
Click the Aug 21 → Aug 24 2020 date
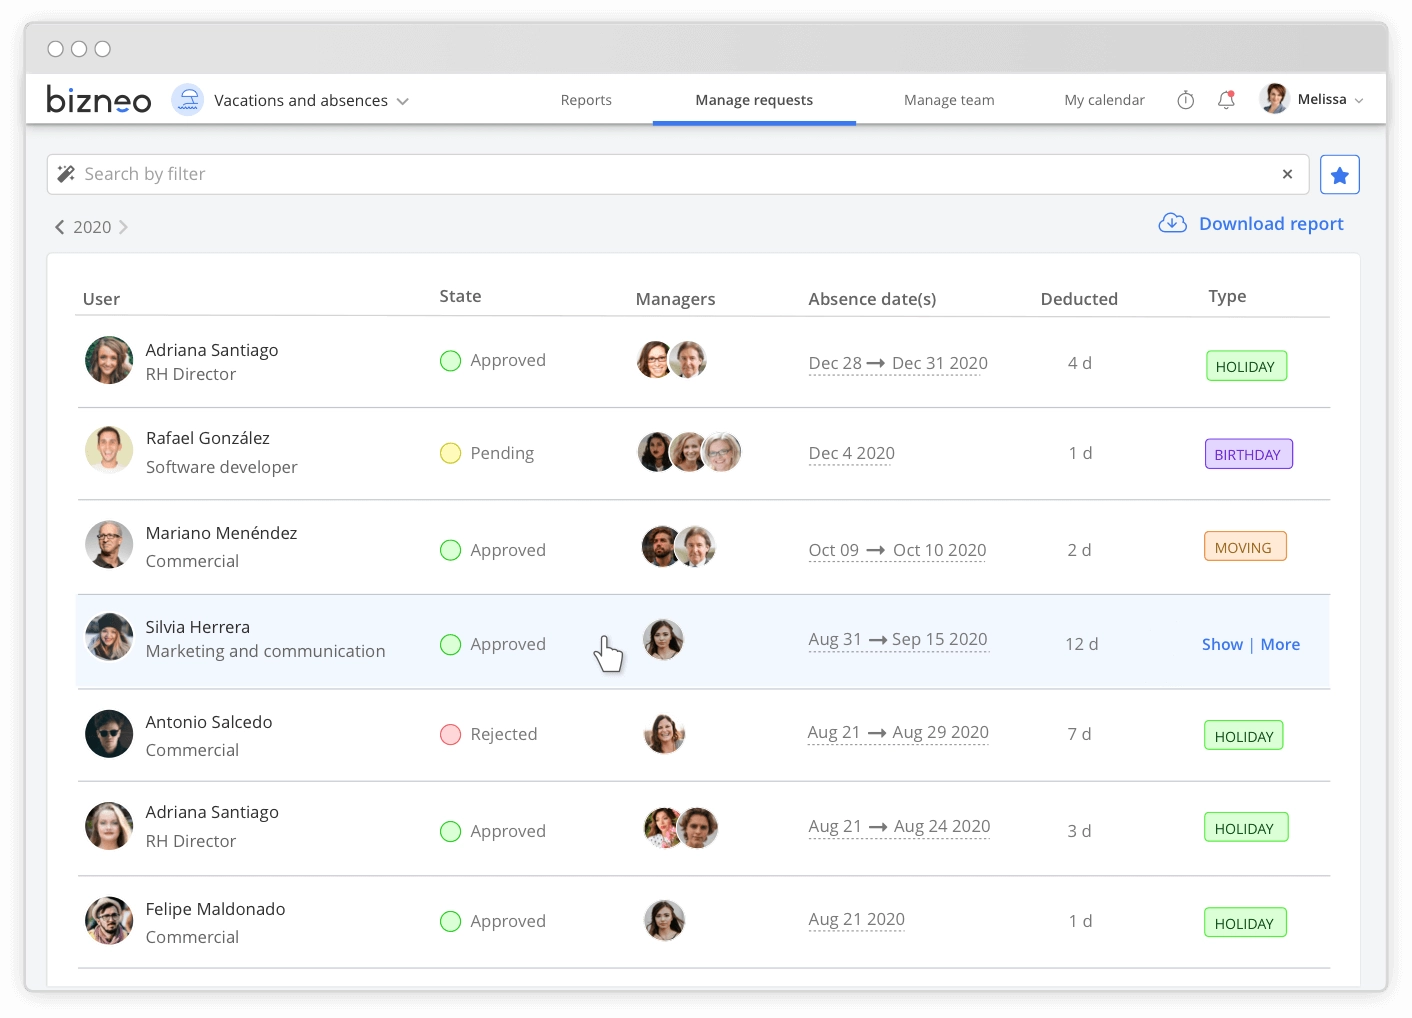coord(899,826)
